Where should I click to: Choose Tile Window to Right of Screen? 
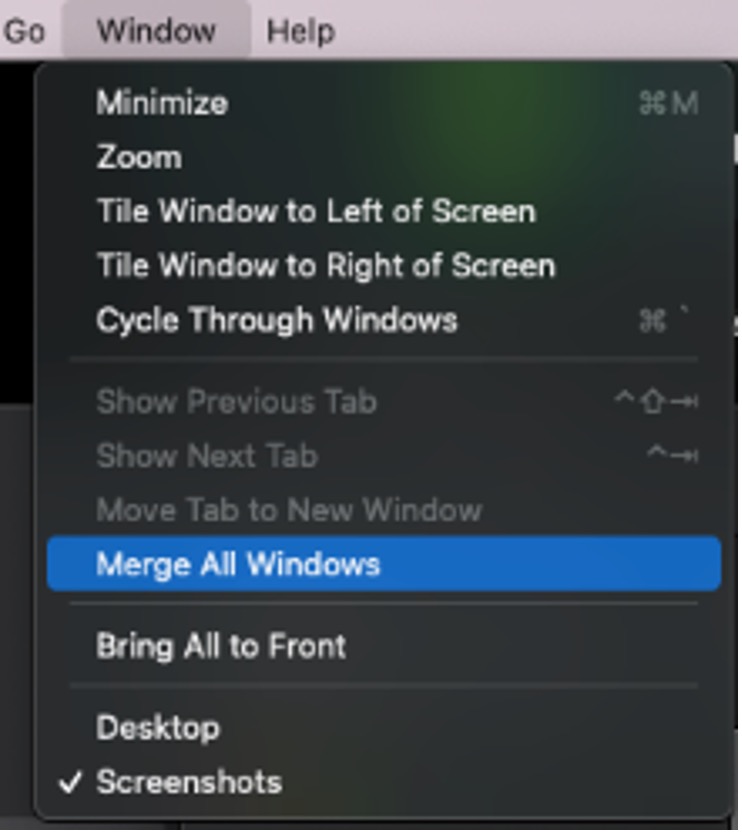325,266
